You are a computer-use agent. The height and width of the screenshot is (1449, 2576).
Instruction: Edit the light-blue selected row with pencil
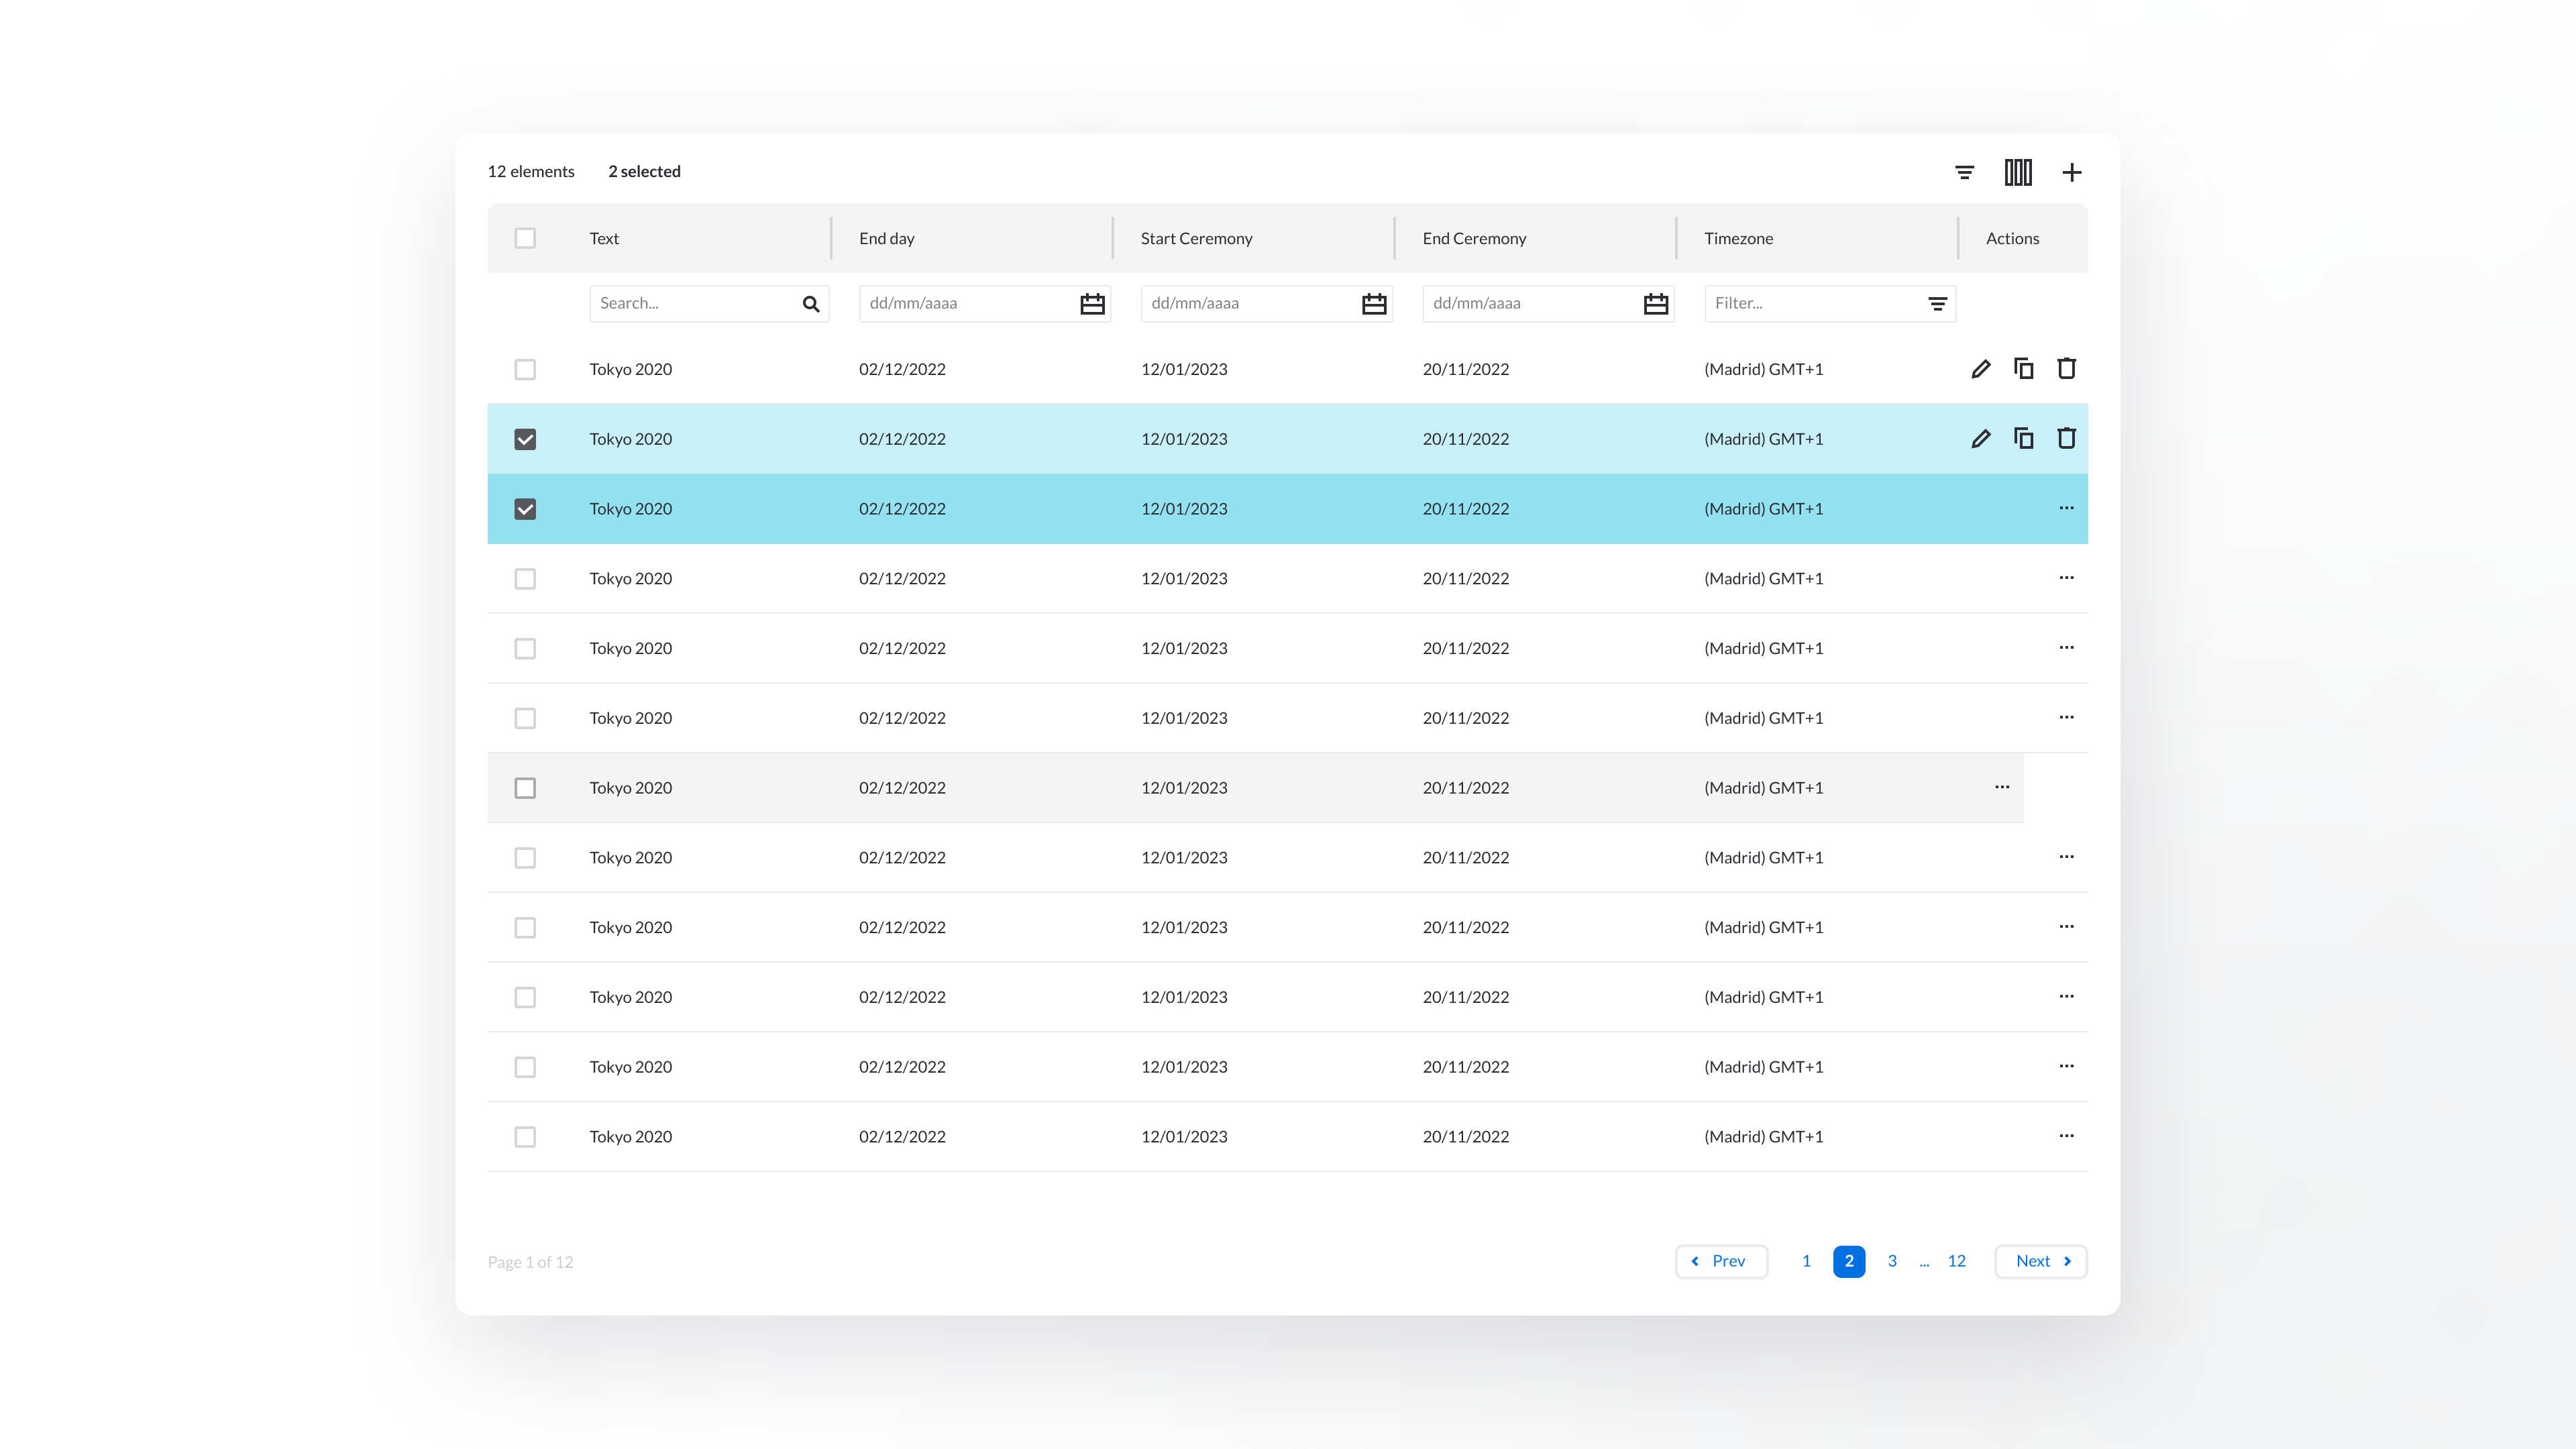click(1980, 439)
